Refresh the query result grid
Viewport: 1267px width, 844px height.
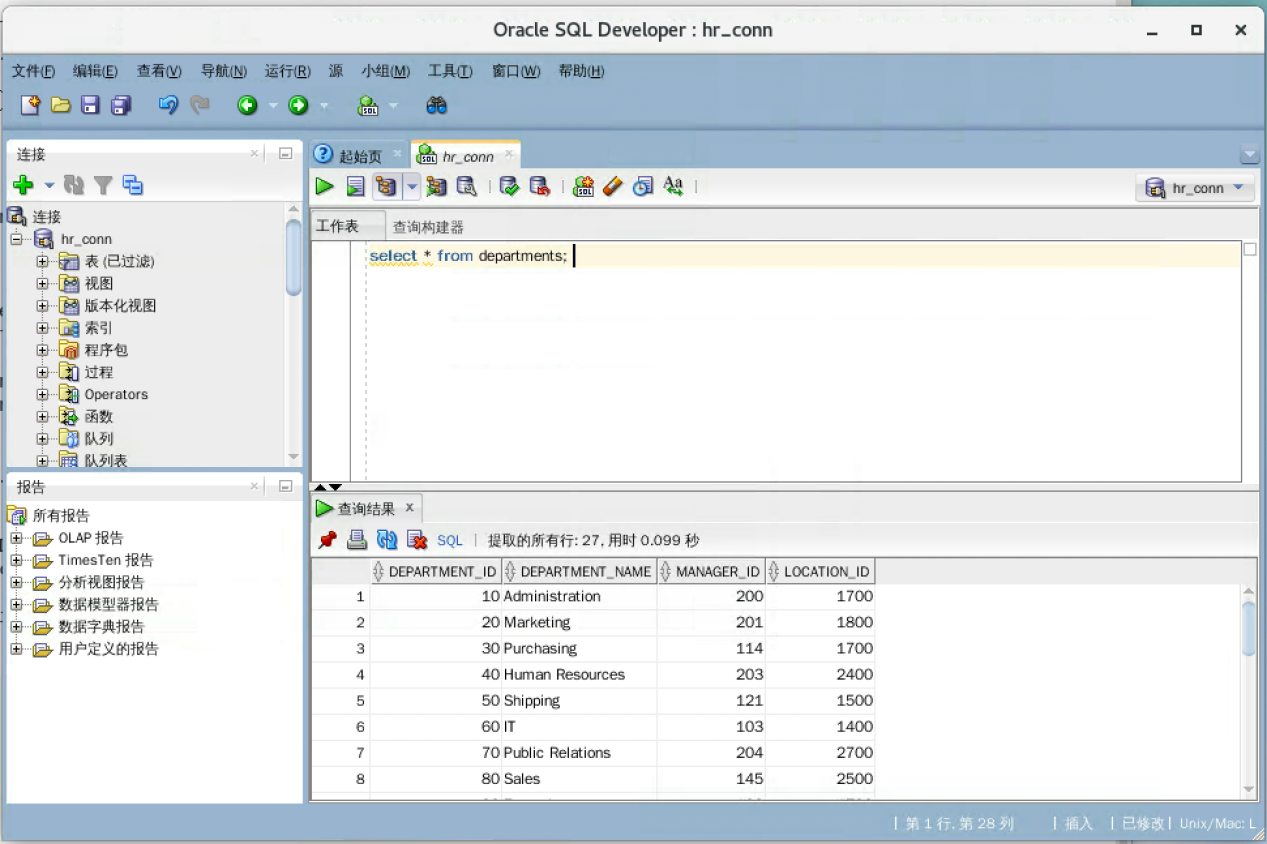[387, 540]
